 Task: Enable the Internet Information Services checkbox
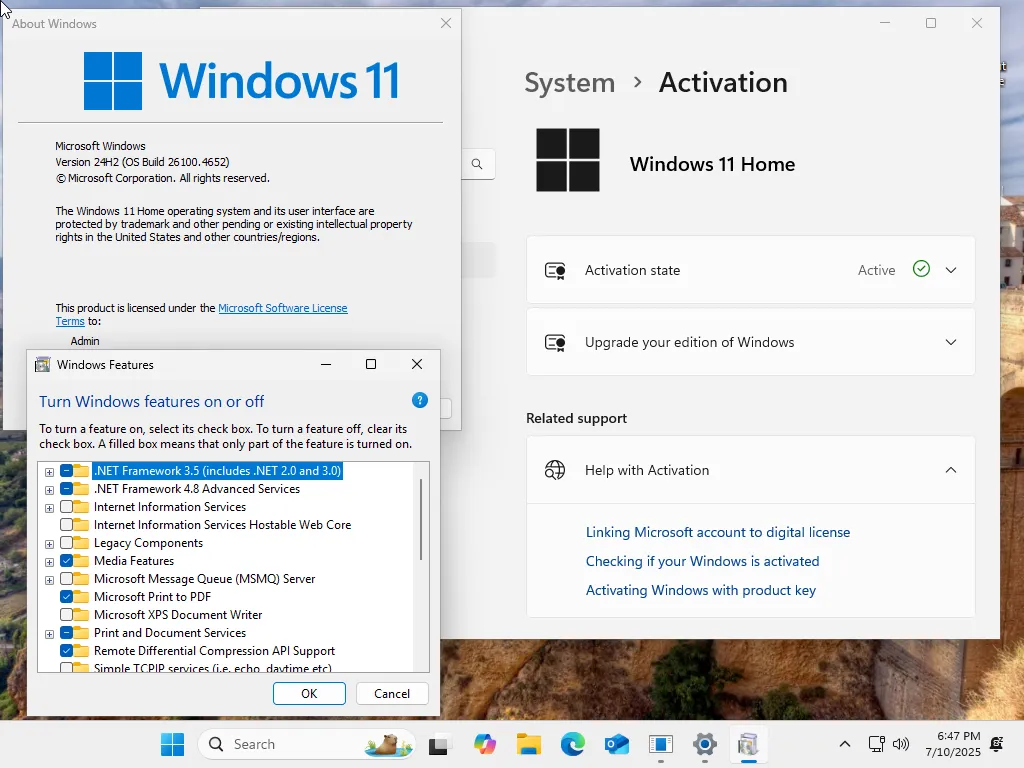(67, 507)
